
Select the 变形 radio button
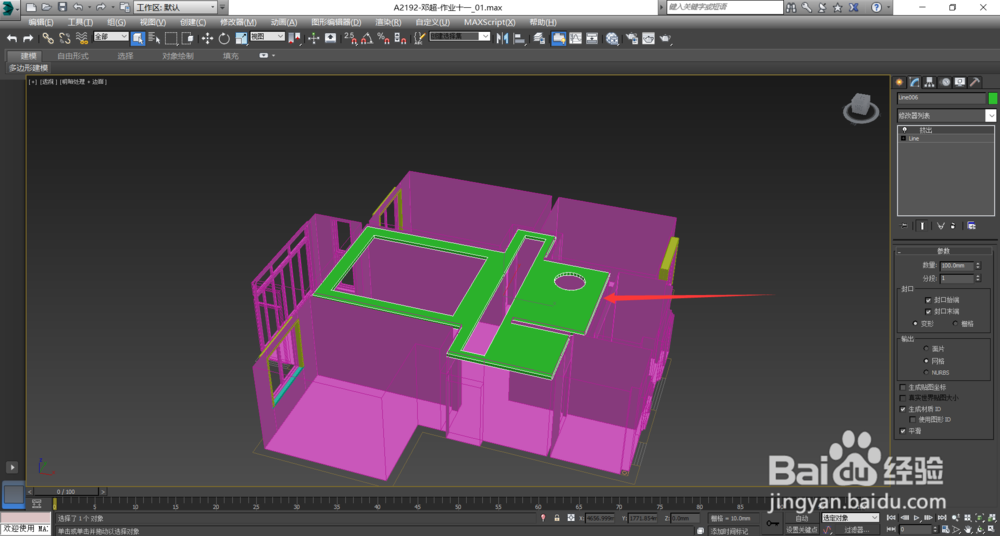click(x=916, y=324)
